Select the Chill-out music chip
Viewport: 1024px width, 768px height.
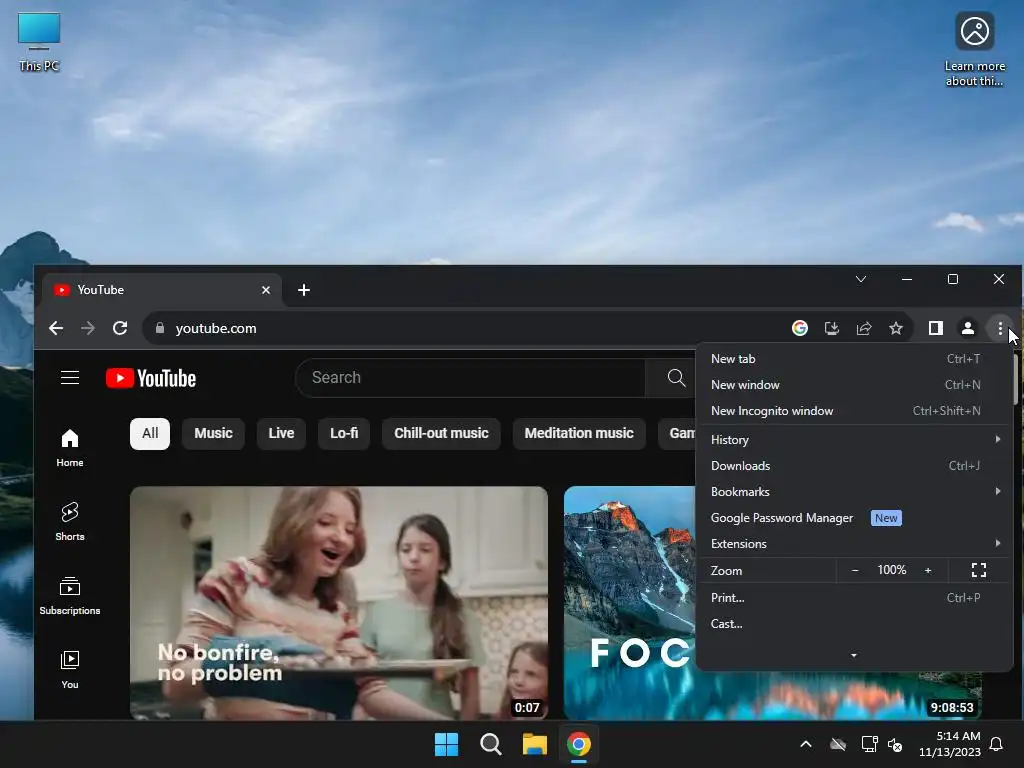click(441, 434)
